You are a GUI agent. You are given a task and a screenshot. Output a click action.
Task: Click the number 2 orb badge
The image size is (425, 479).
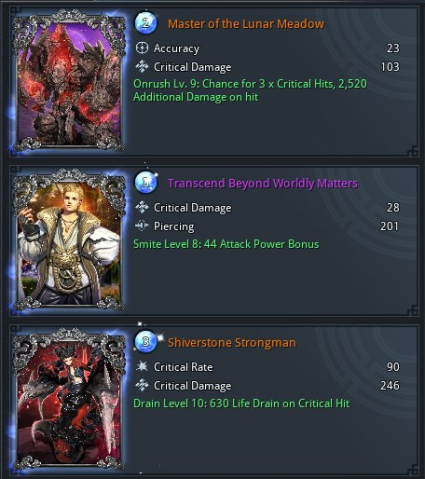(x=146, y=23)
